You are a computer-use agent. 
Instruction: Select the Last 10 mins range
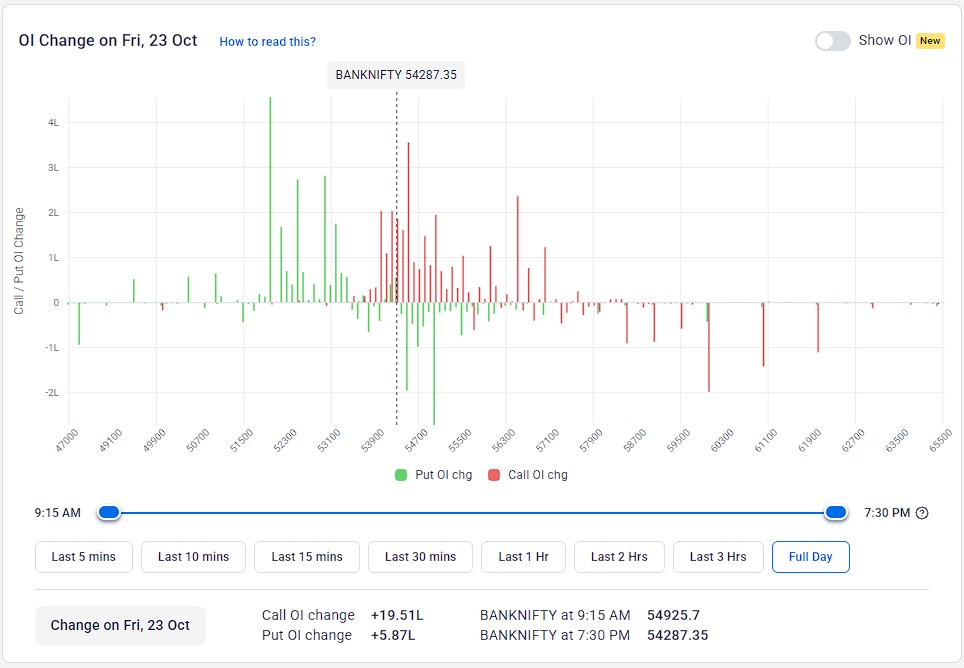point(193,557)
